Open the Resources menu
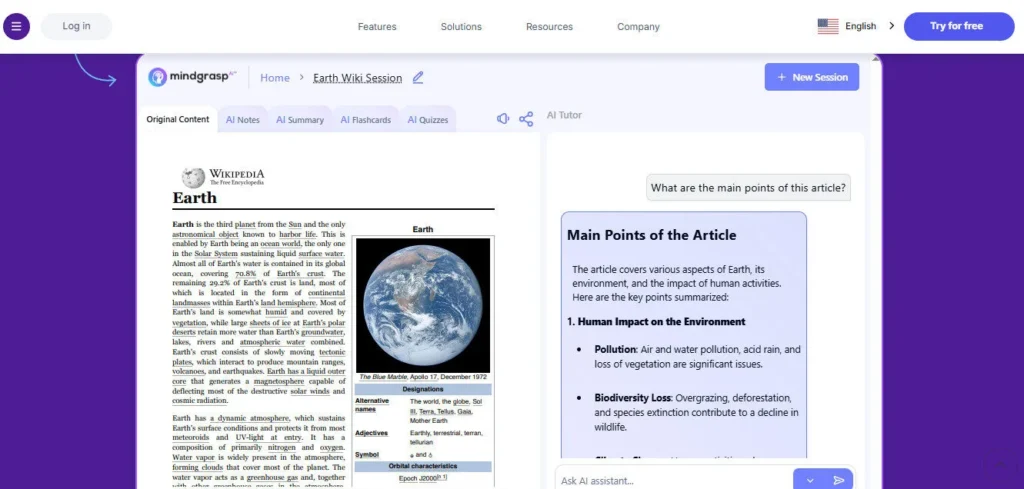Image resolution: width=1024 pixels, height=489 pixels. pyautogui.click(x=549, y=27)
